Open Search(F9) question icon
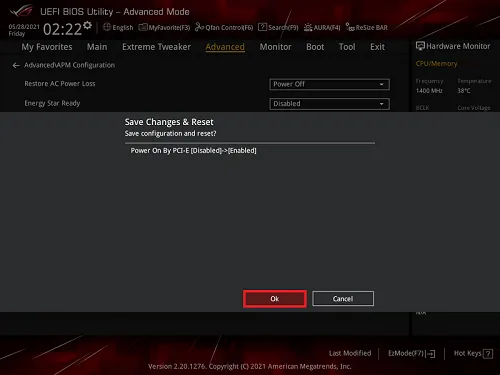The width and height of the screenshot is (500, 375). coord(262,27)
